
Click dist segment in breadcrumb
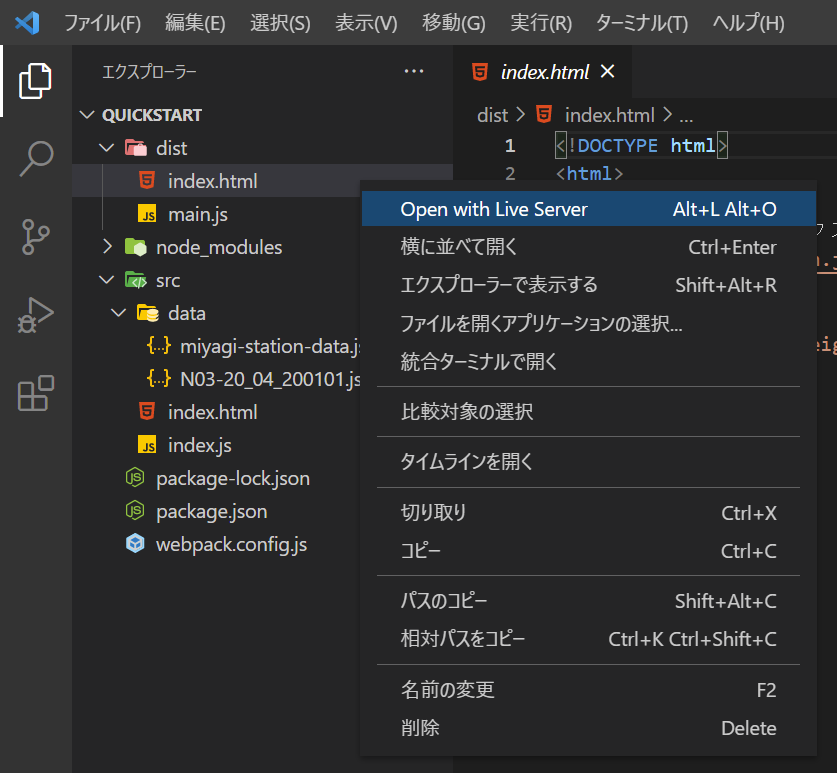point(492,115)
